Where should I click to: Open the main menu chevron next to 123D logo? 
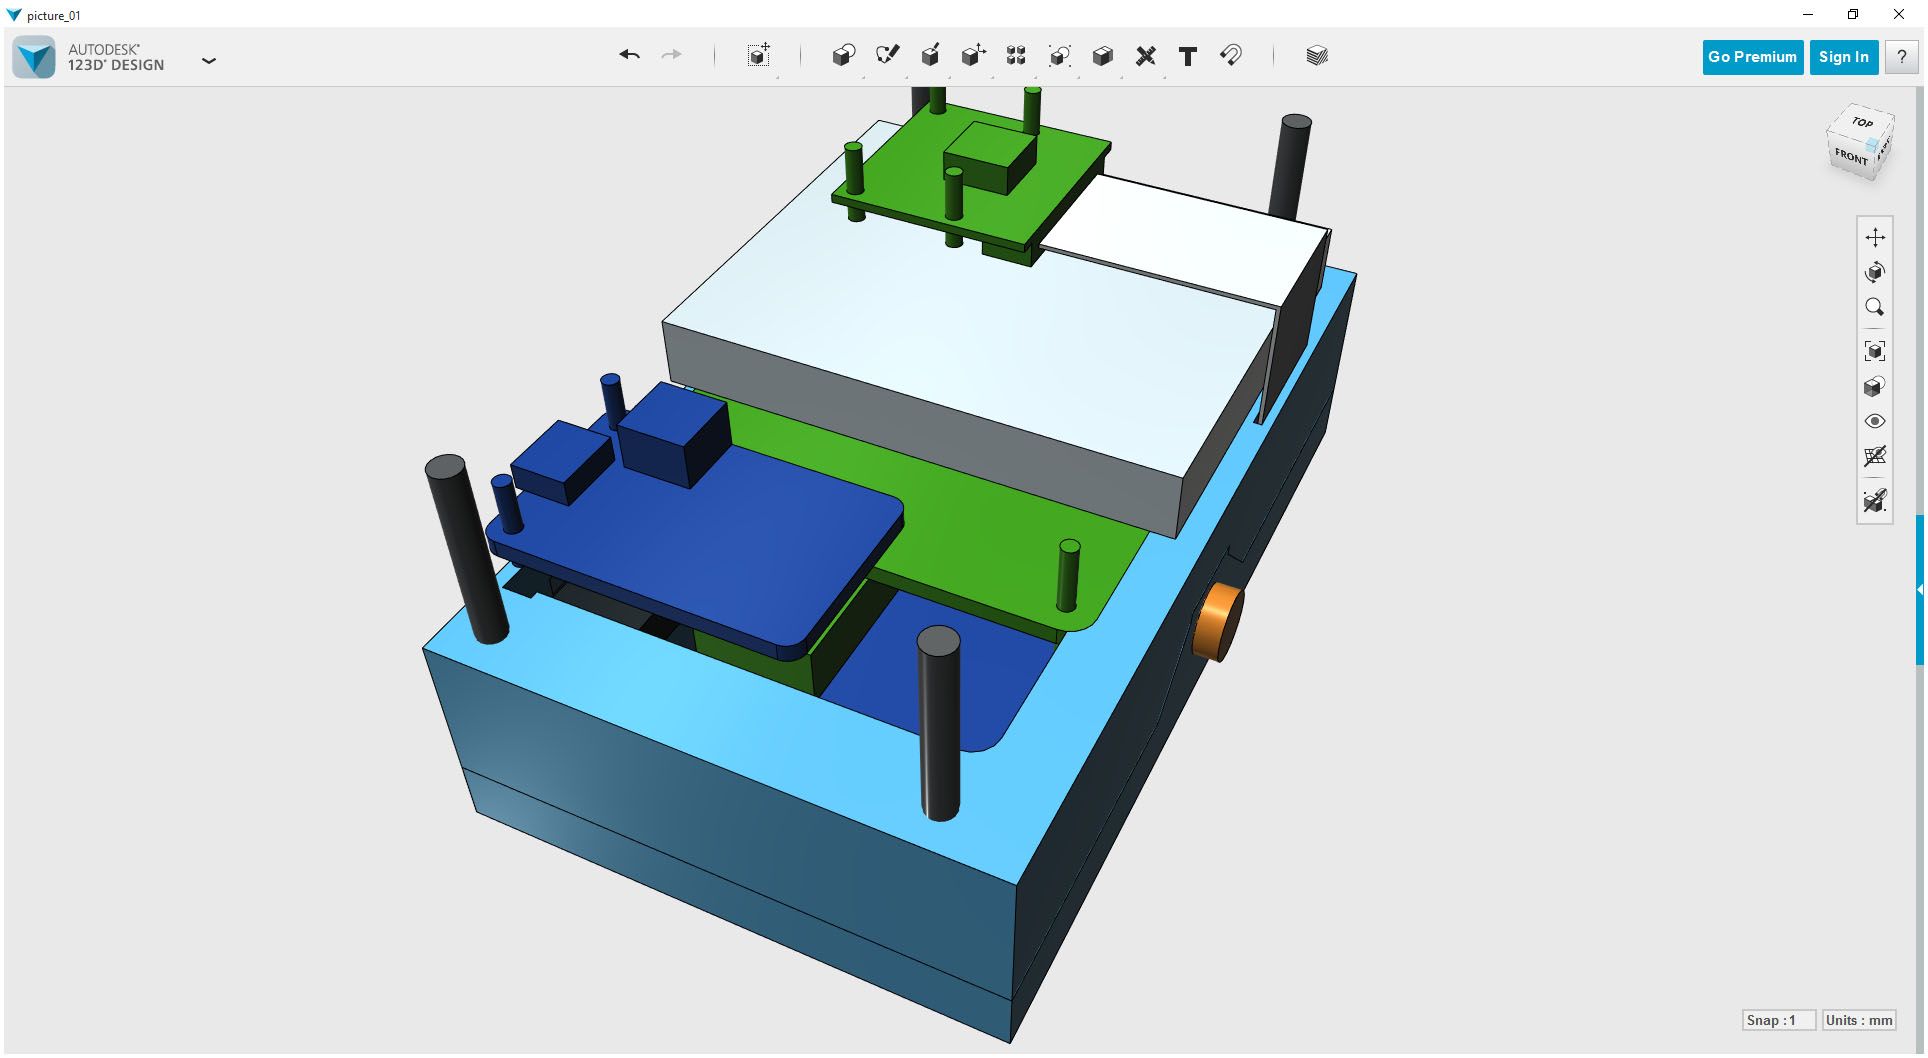[x=209, y=61]
